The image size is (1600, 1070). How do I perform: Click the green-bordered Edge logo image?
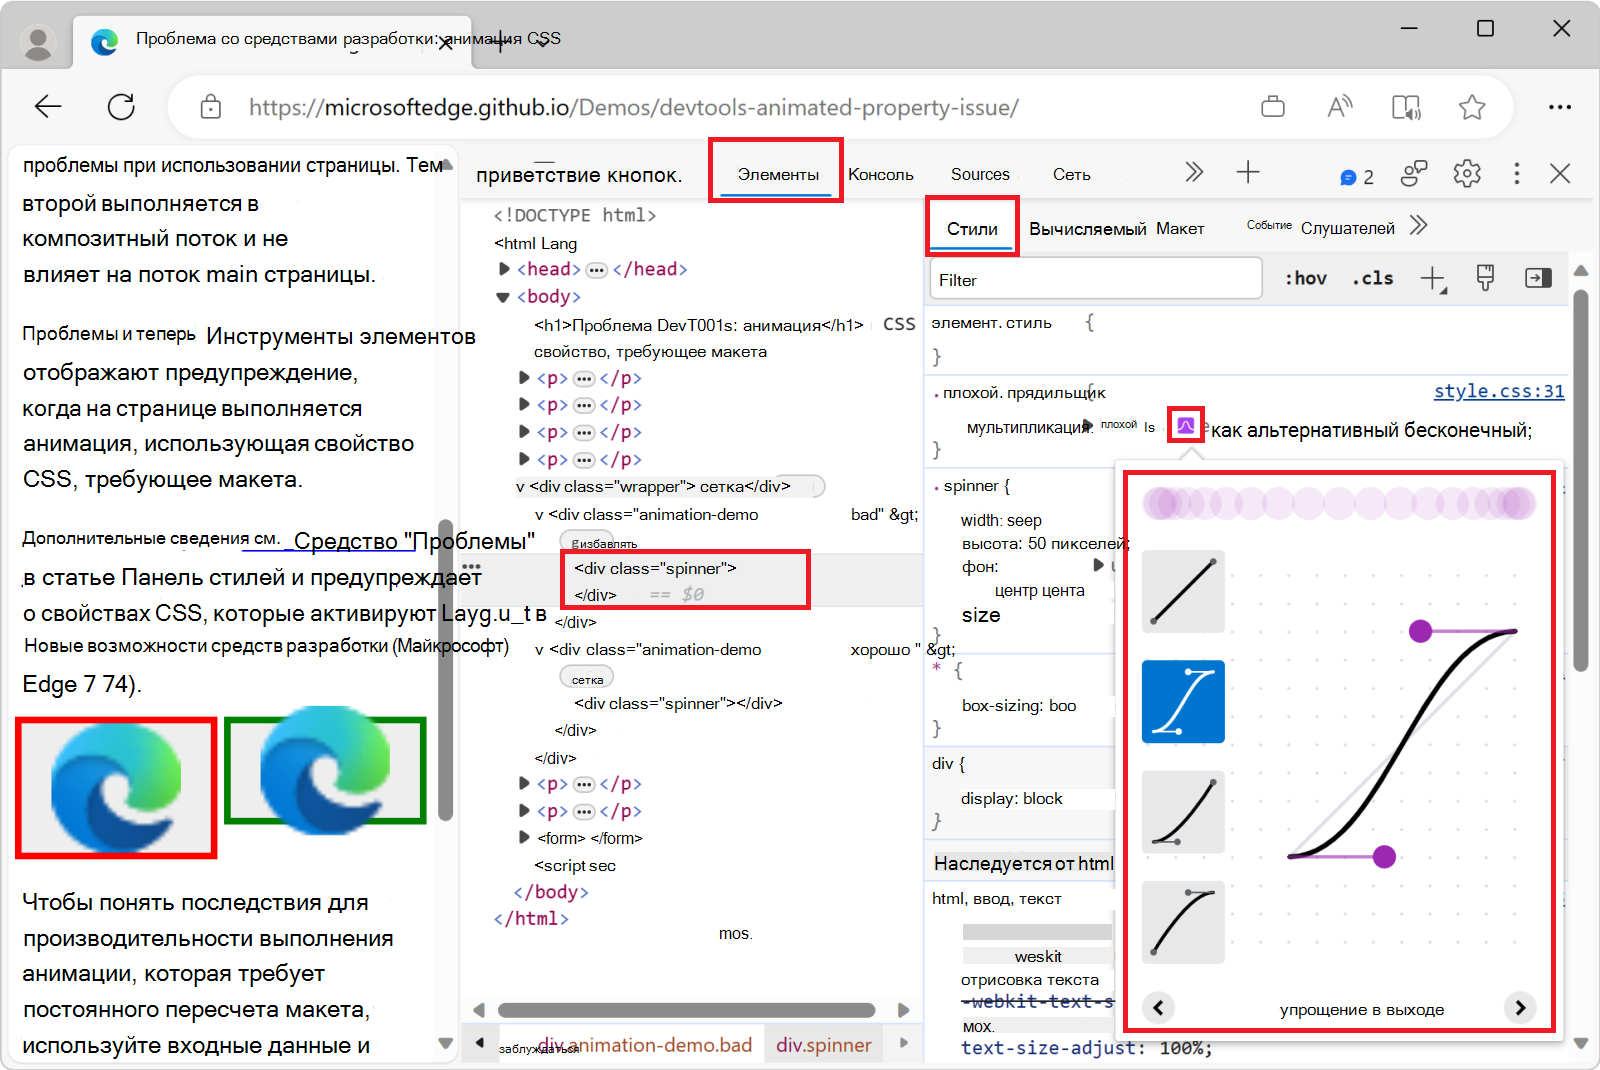click(326, 770)
